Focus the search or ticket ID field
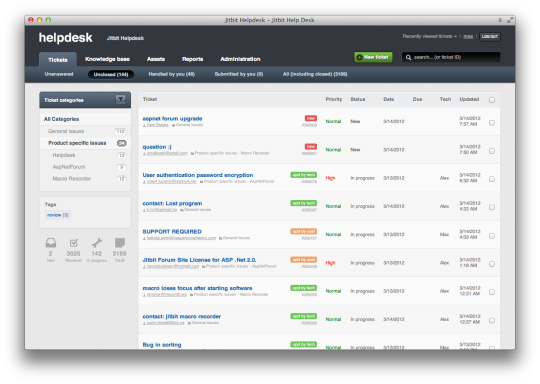The height and width of the screenshot is (384, 540). pyautogui.click(x=451, y=57)
